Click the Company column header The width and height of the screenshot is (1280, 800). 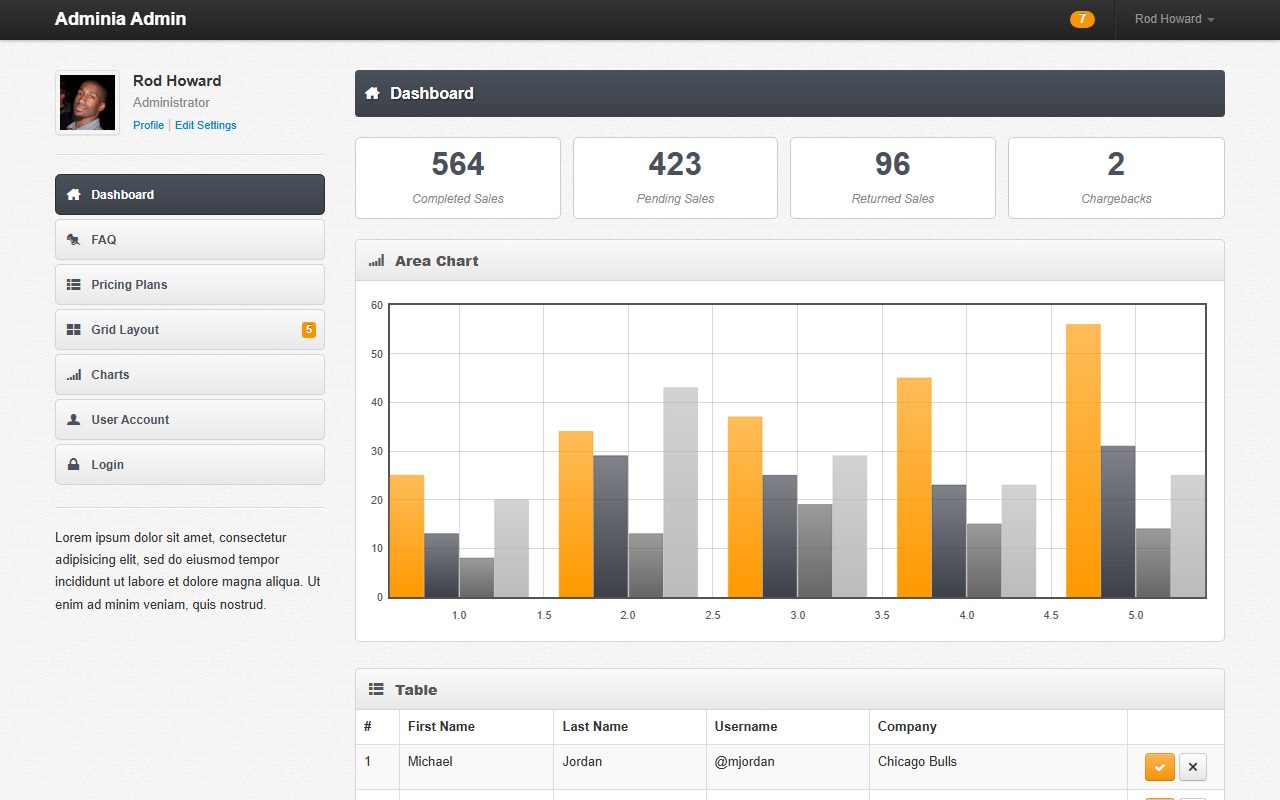click(x=998, y=727)
